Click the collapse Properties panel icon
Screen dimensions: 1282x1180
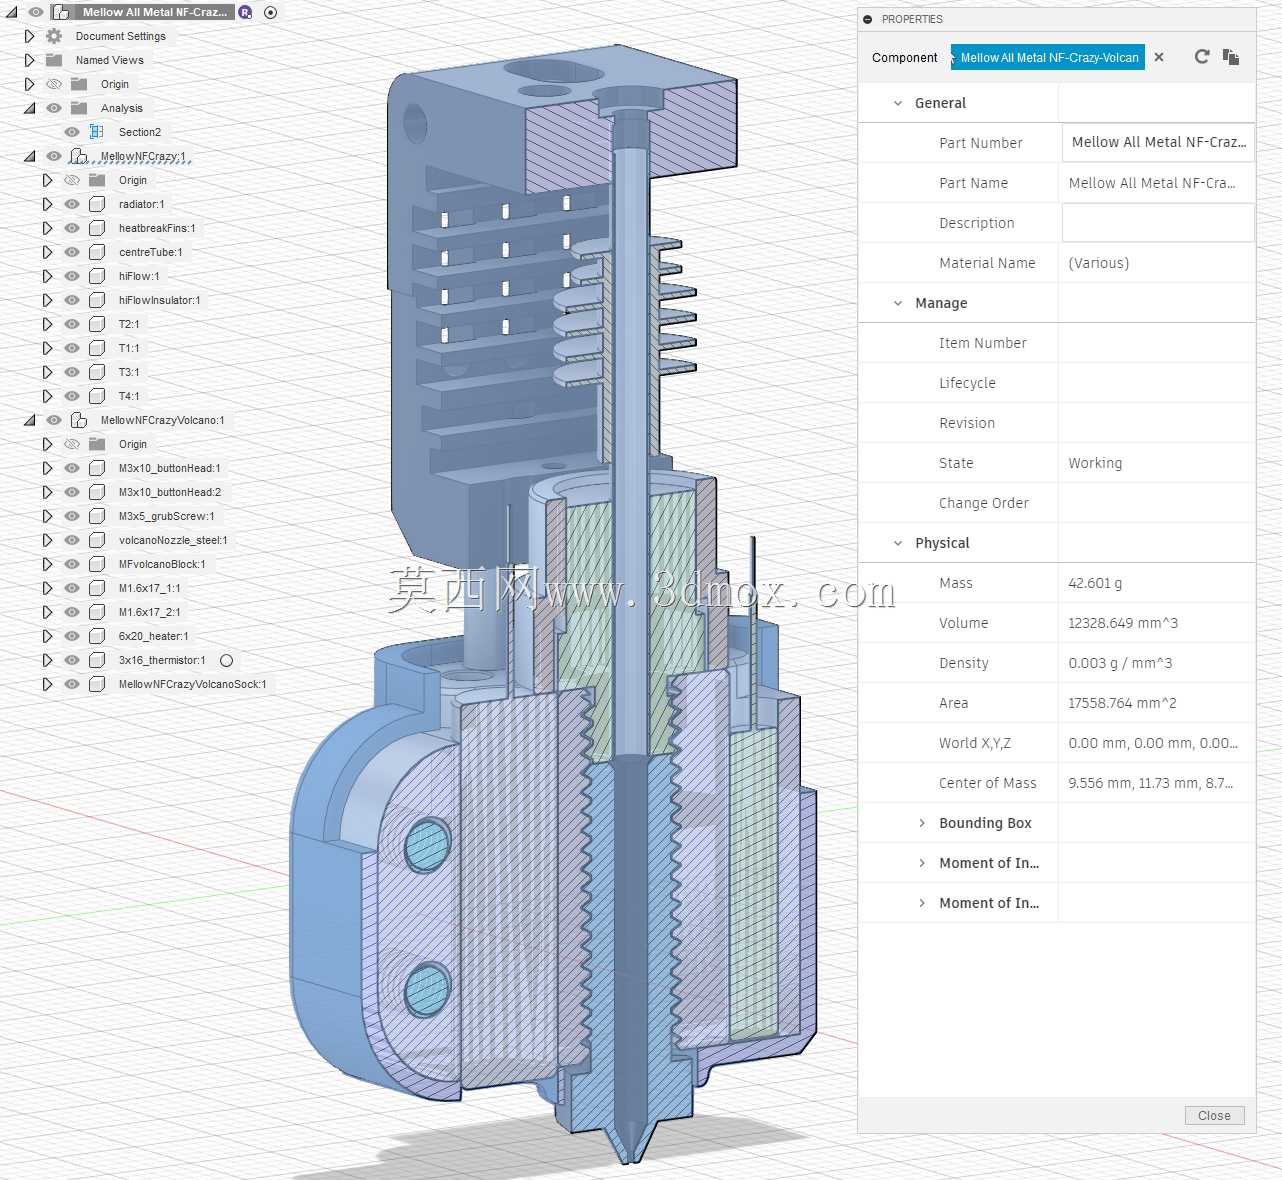(868, 19)
